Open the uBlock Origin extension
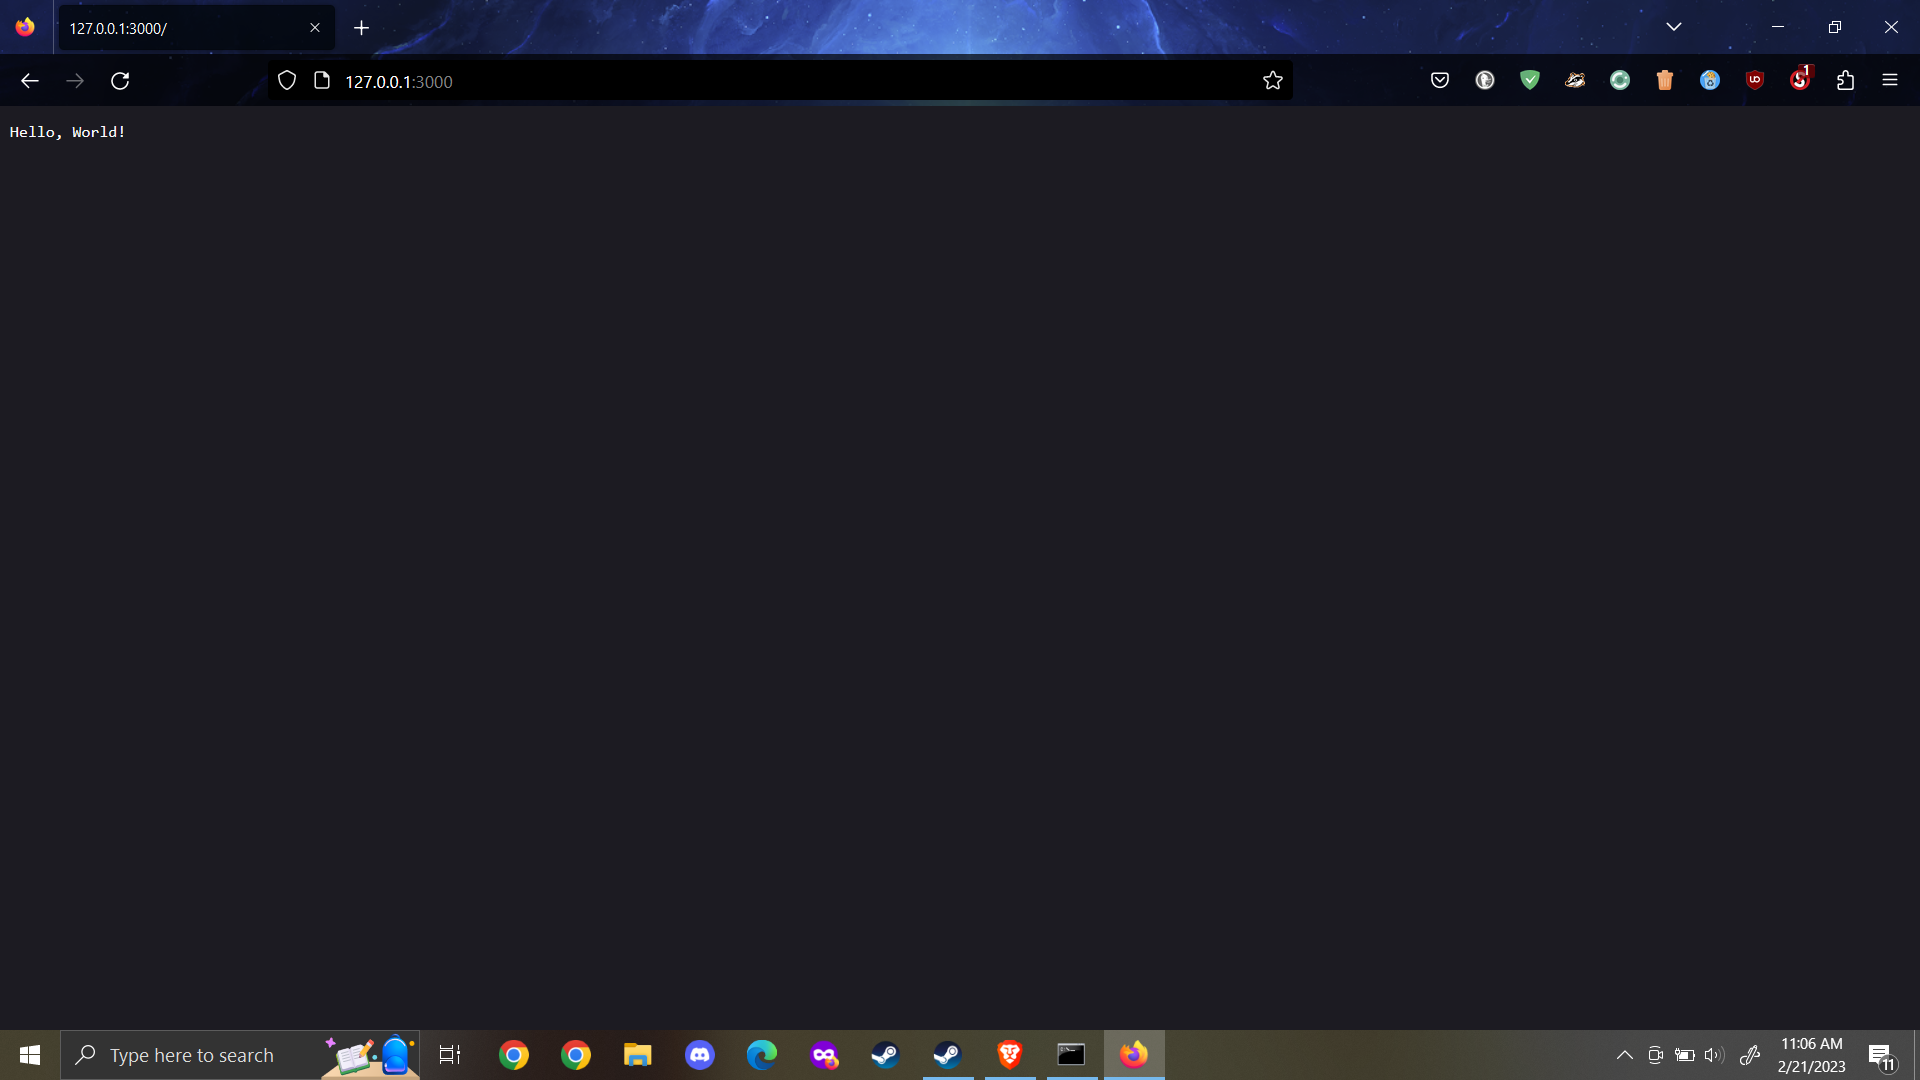 tap(1756, 80)
